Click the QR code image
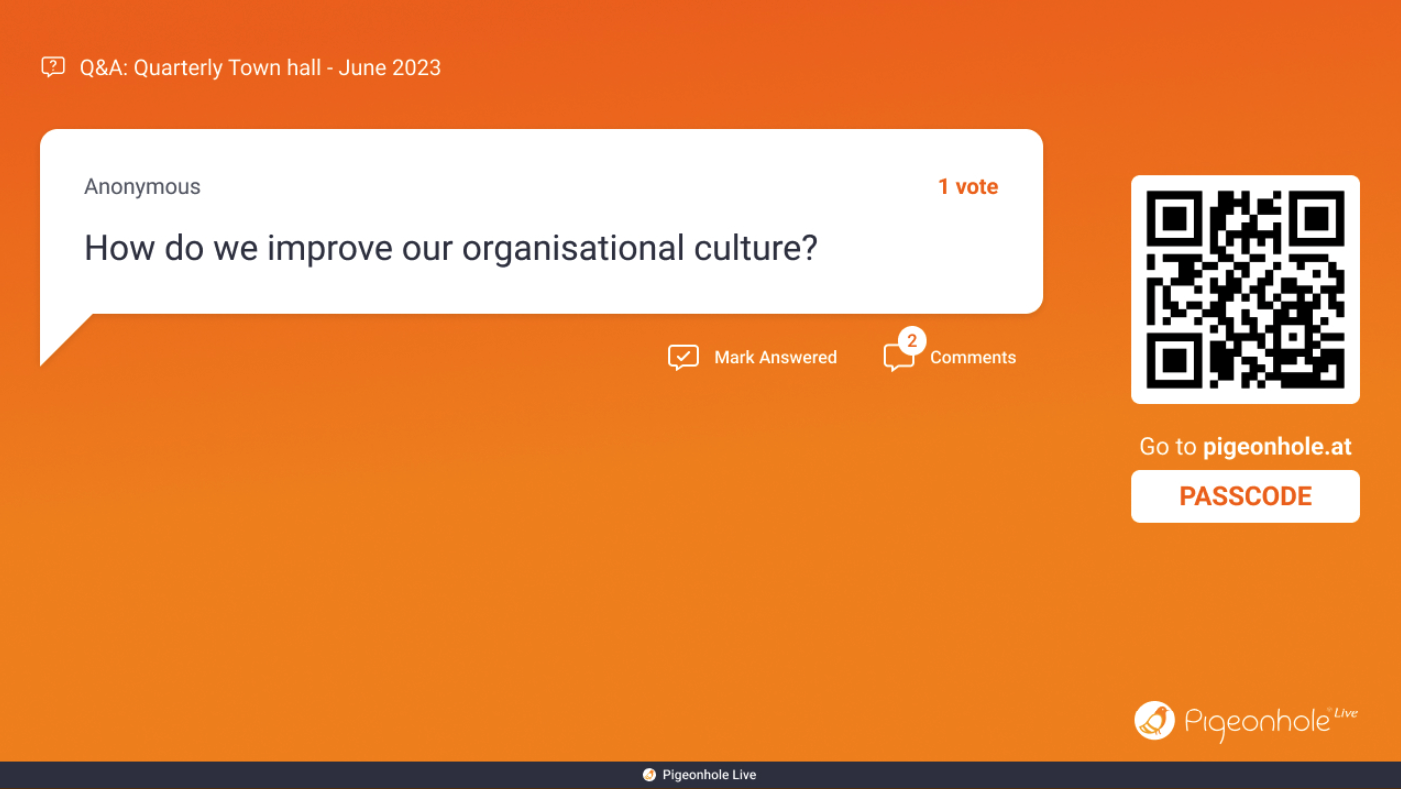Image resolution: width=1401 pixels, height=789 pixels. (1245, 289)
